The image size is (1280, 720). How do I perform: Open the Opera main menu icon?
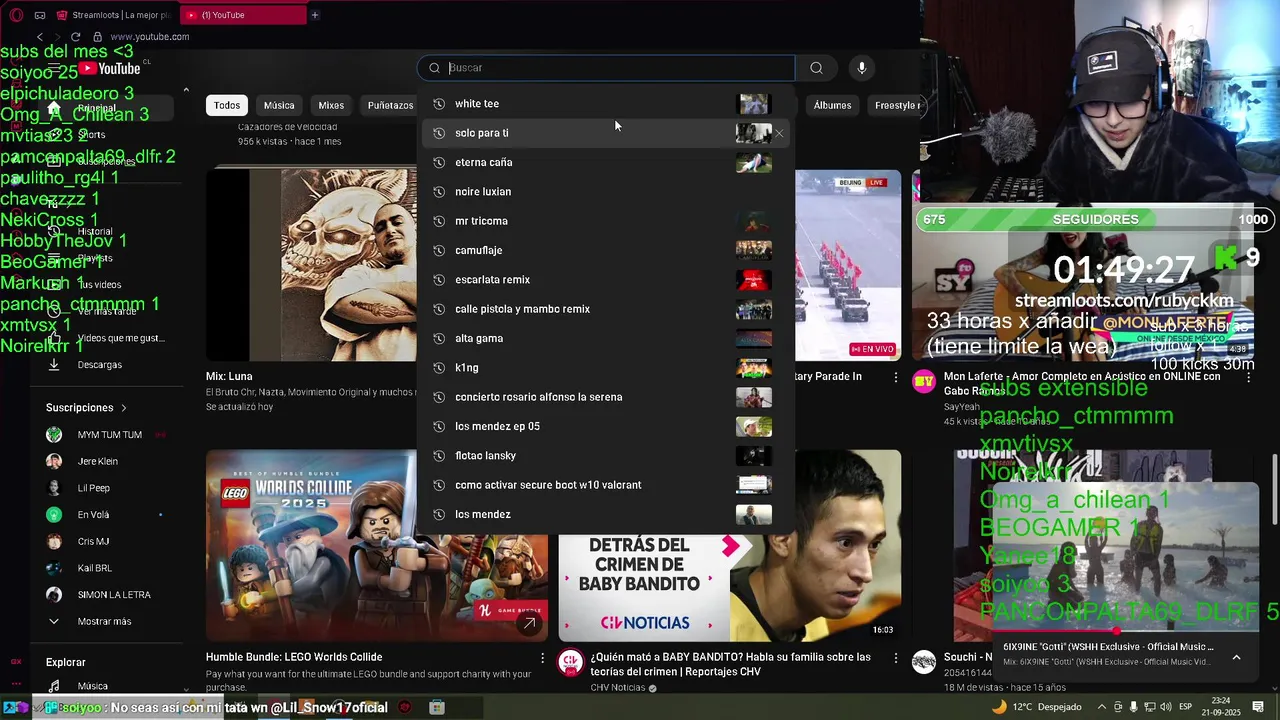[x=16, y=15]
